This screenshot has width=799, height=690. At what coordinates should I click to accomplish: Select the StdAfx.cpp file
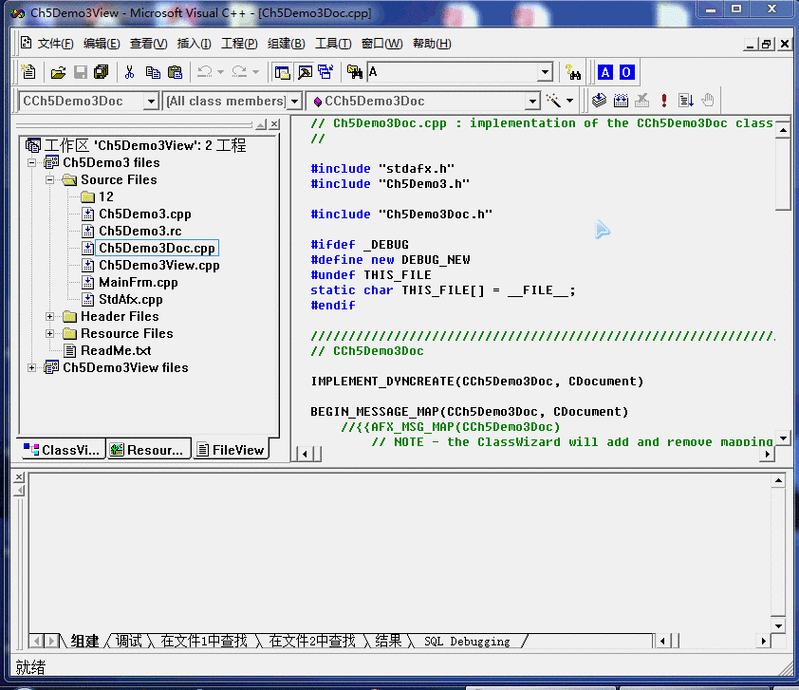coord(130,300)
